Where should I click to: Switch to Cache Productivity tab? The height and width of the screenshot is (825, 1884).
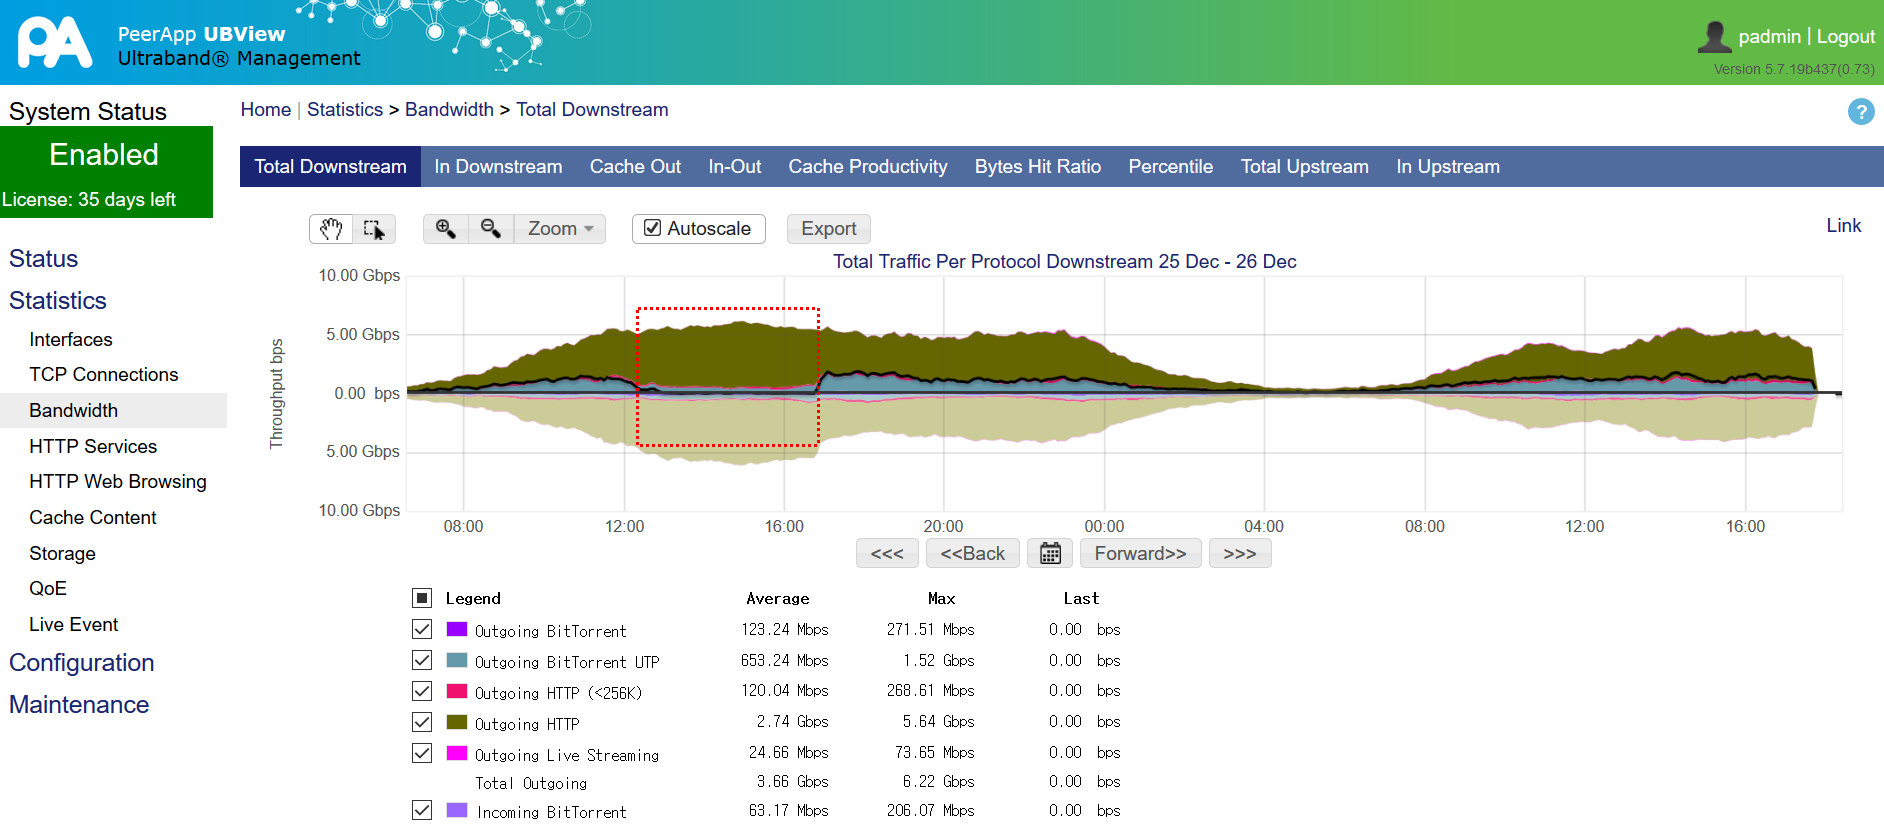point(868,167)
